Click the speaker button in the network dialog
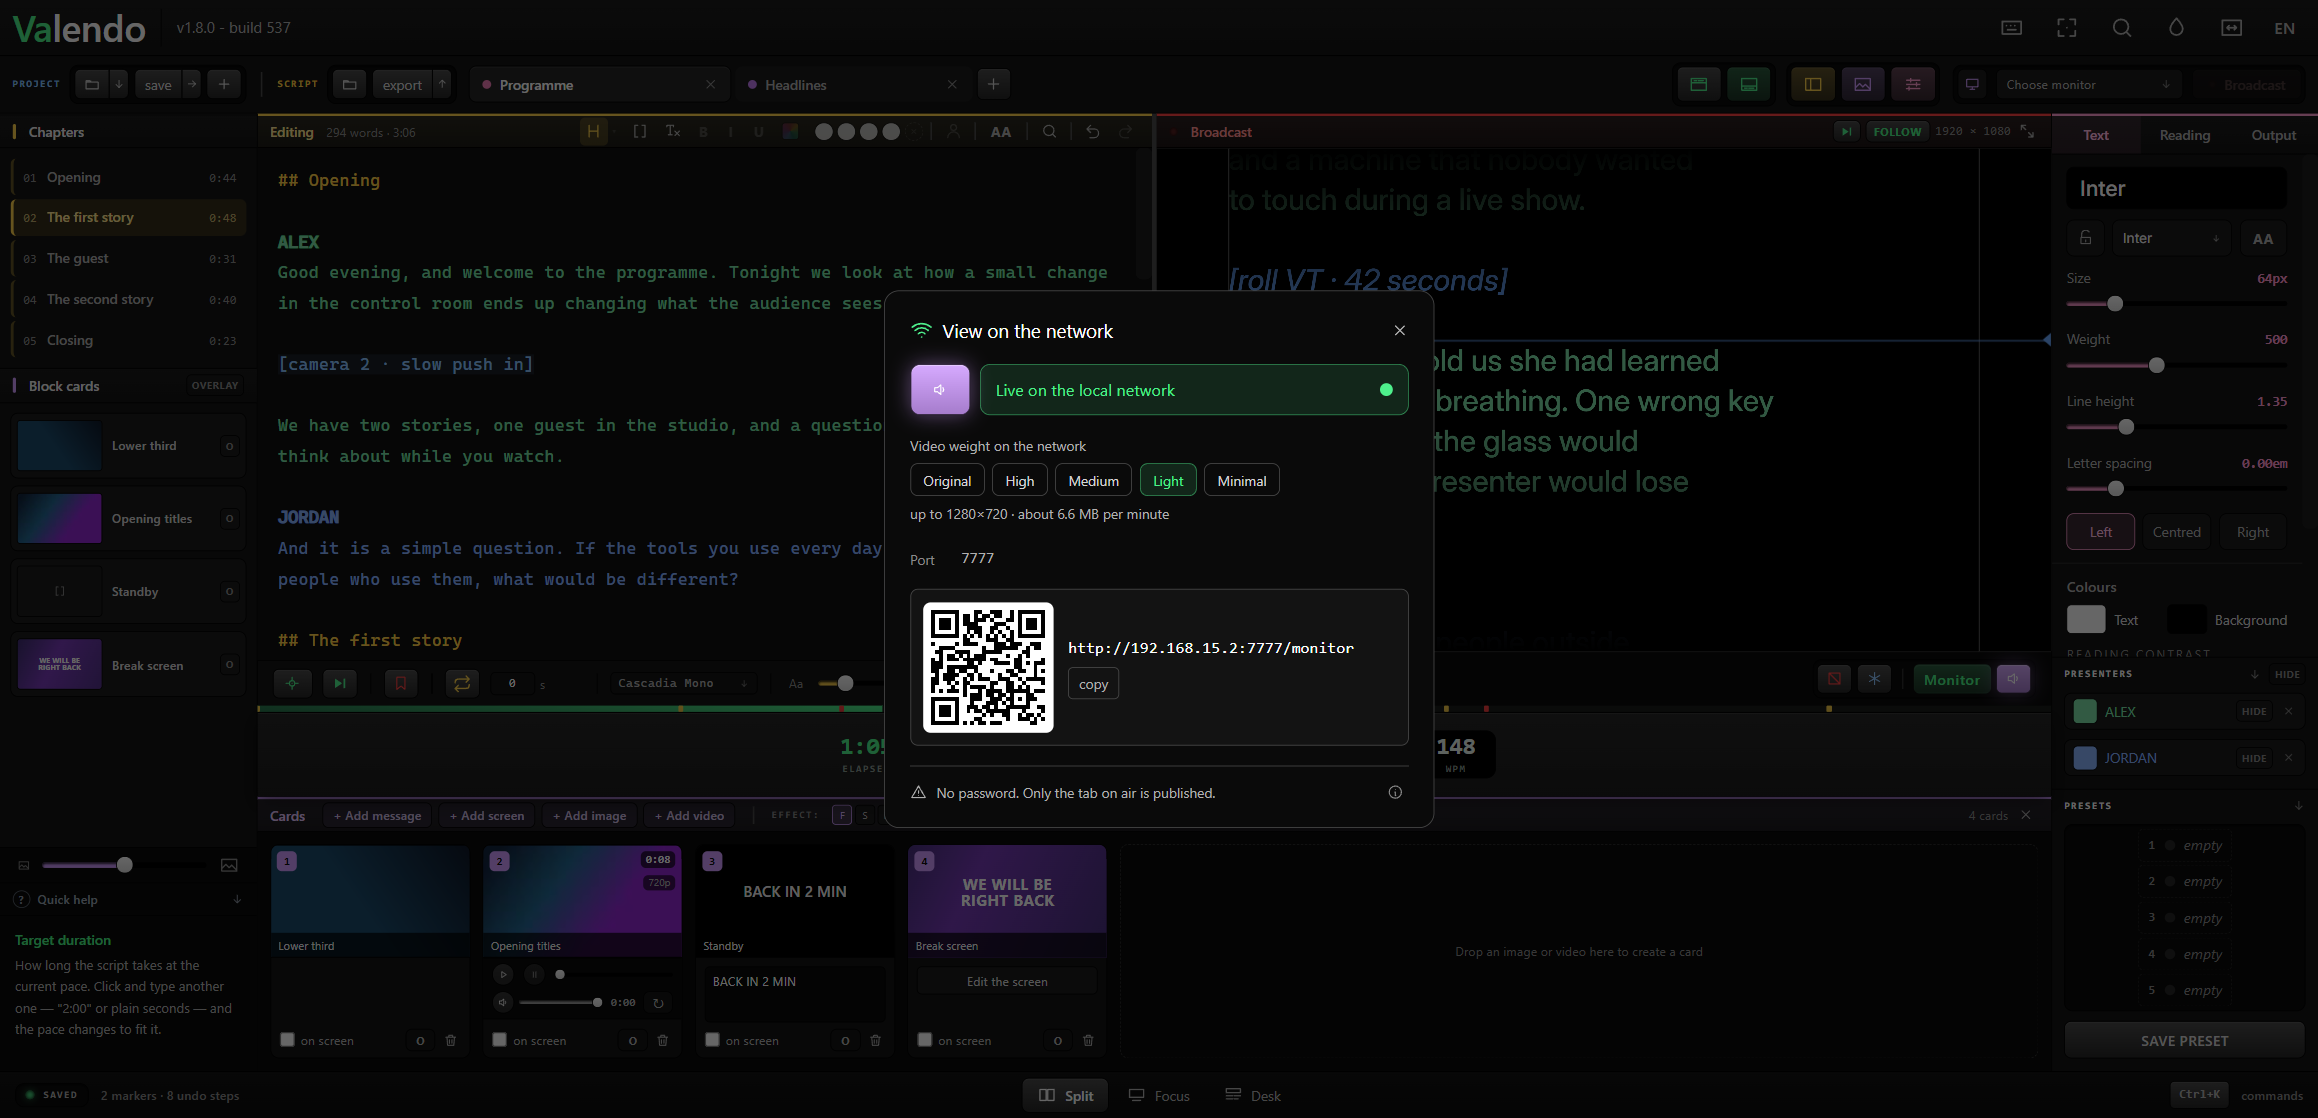 tap(940, 390)
